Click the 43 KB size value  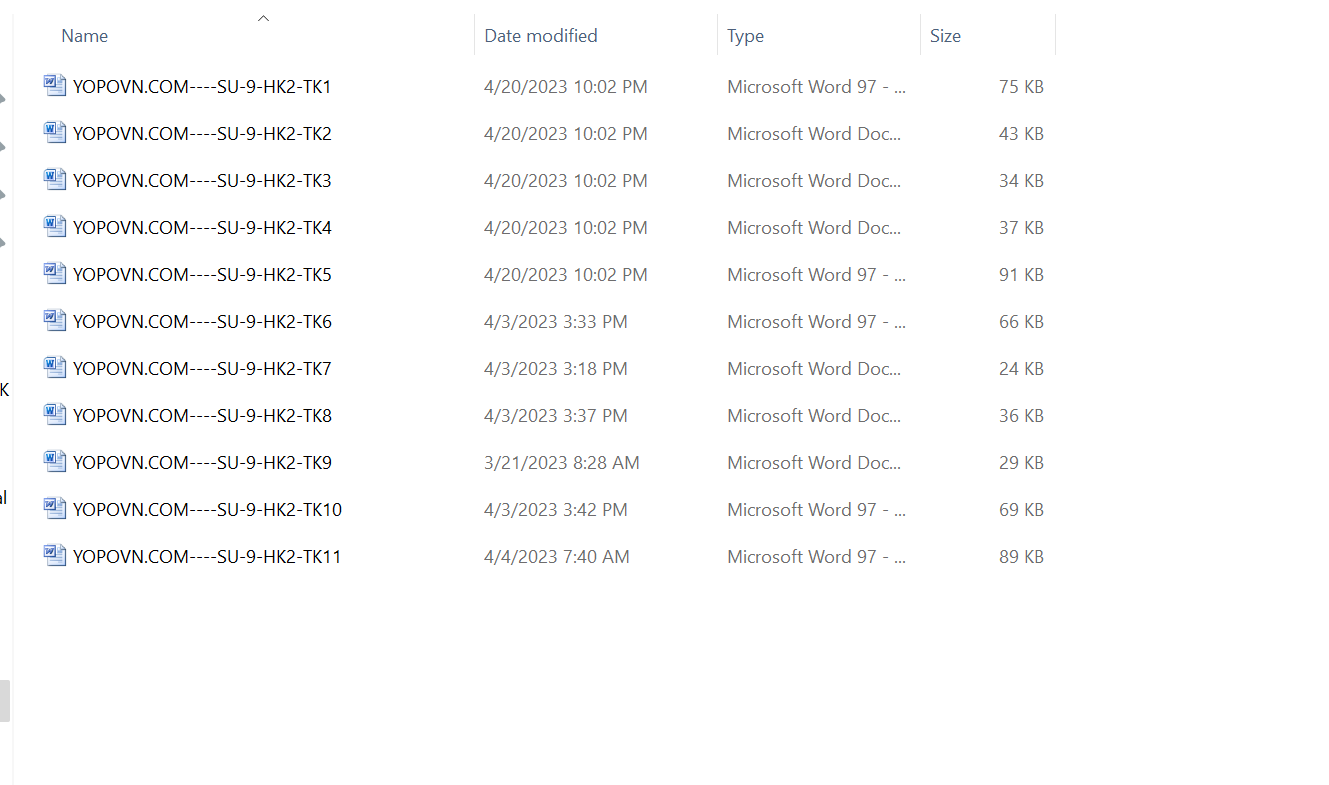(1021, 134)
